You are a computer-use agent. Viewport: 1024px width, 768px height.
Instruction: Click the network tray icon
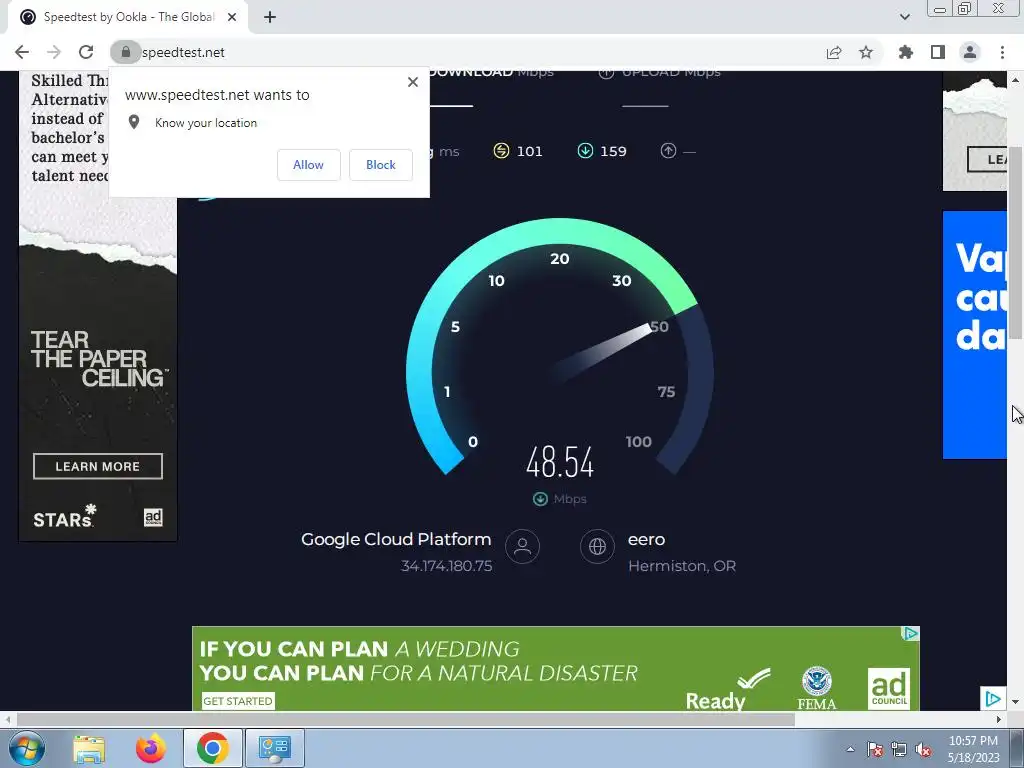[x=899, y=750]
